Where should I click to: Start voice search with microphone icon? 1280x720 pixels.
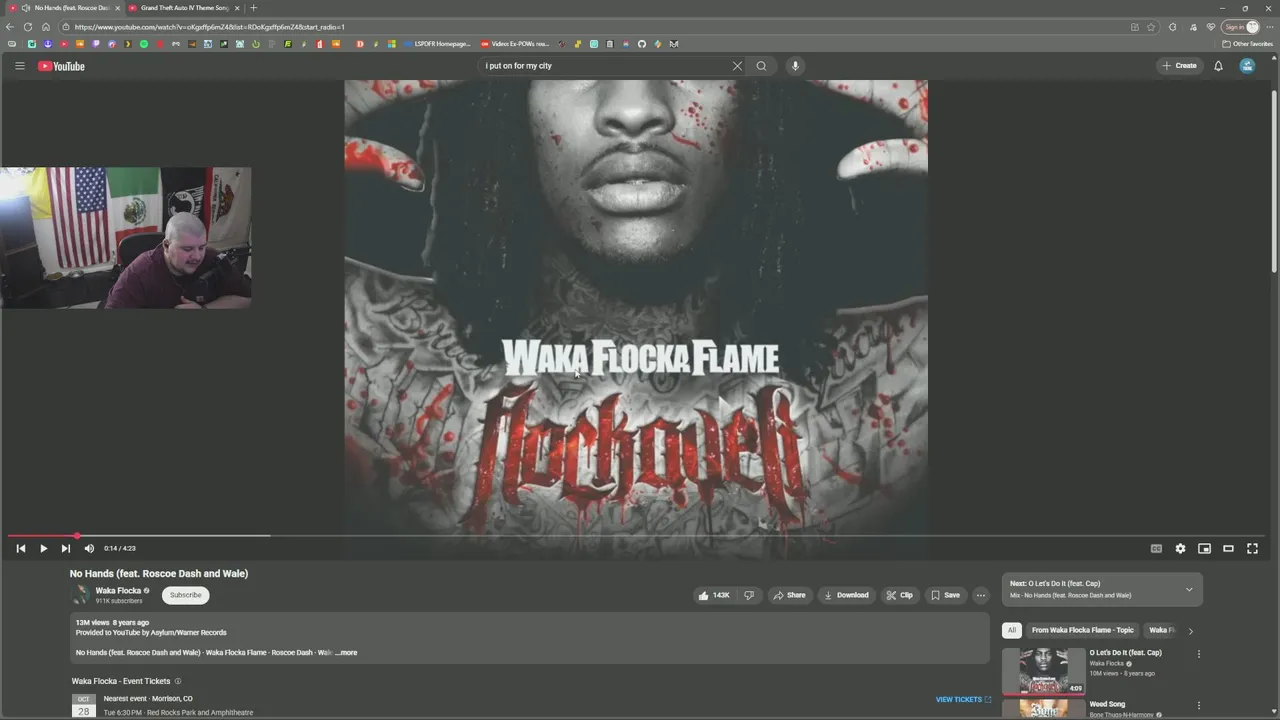point(795,66)
